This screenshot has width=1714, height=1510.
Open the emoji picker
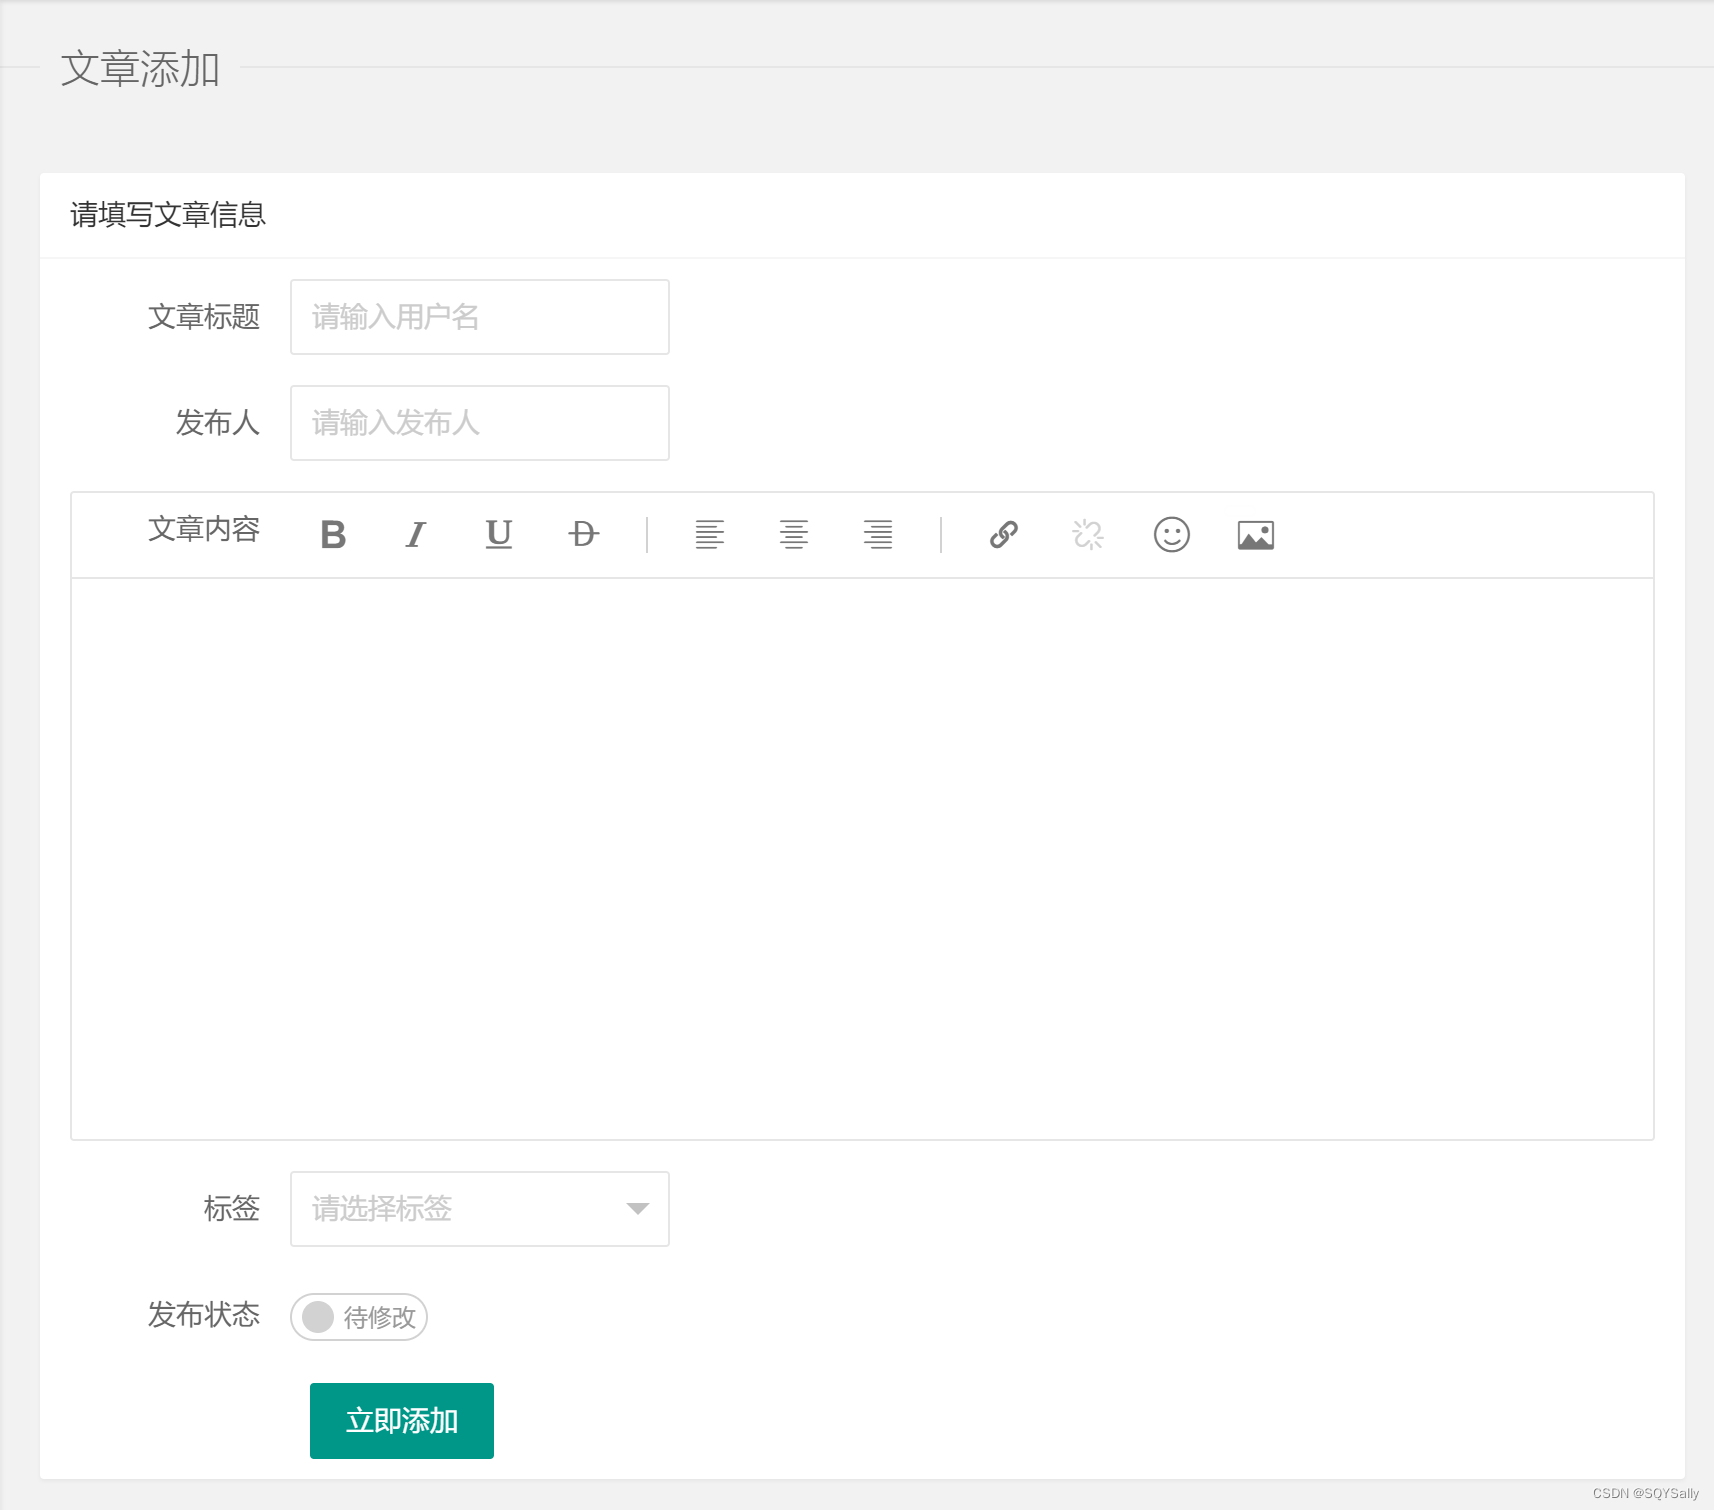click(1172, 535)
